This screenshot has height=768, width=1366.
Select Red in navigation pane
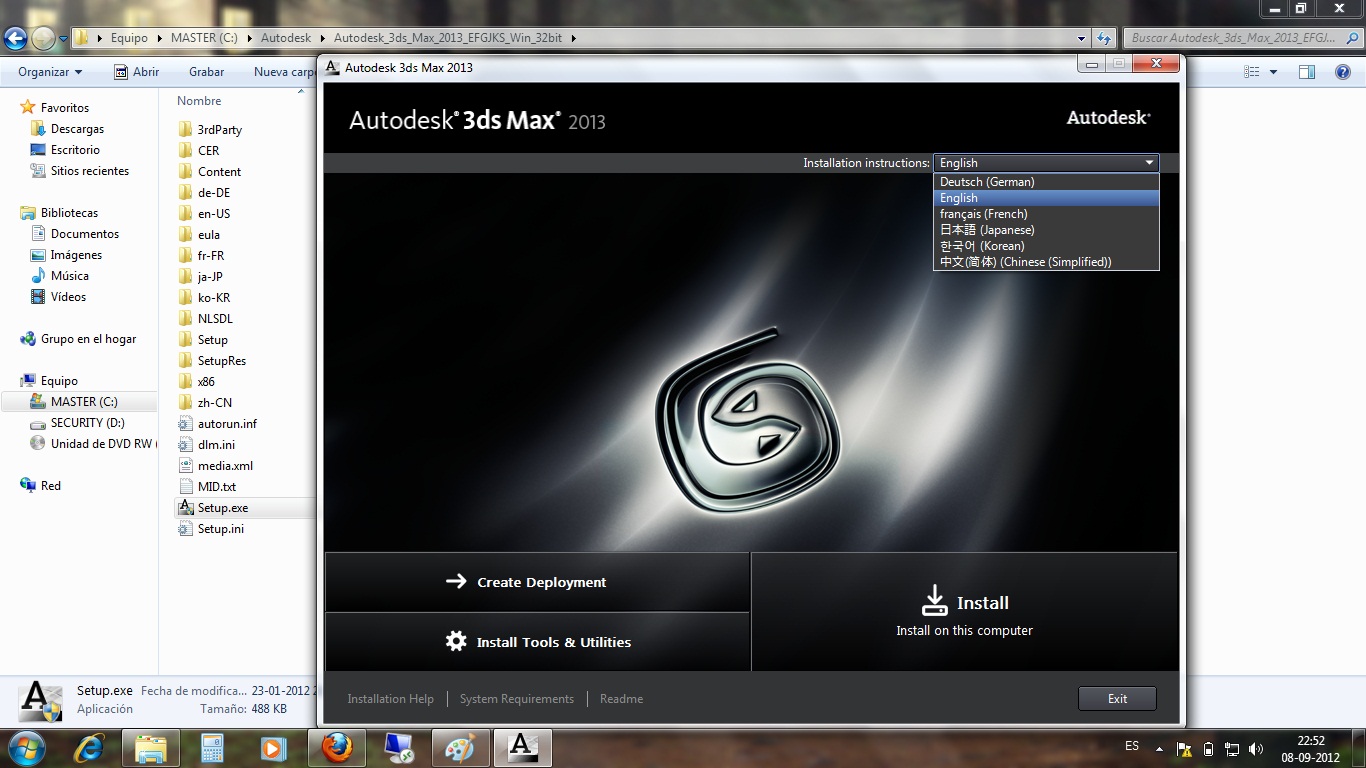pos(51,486)
